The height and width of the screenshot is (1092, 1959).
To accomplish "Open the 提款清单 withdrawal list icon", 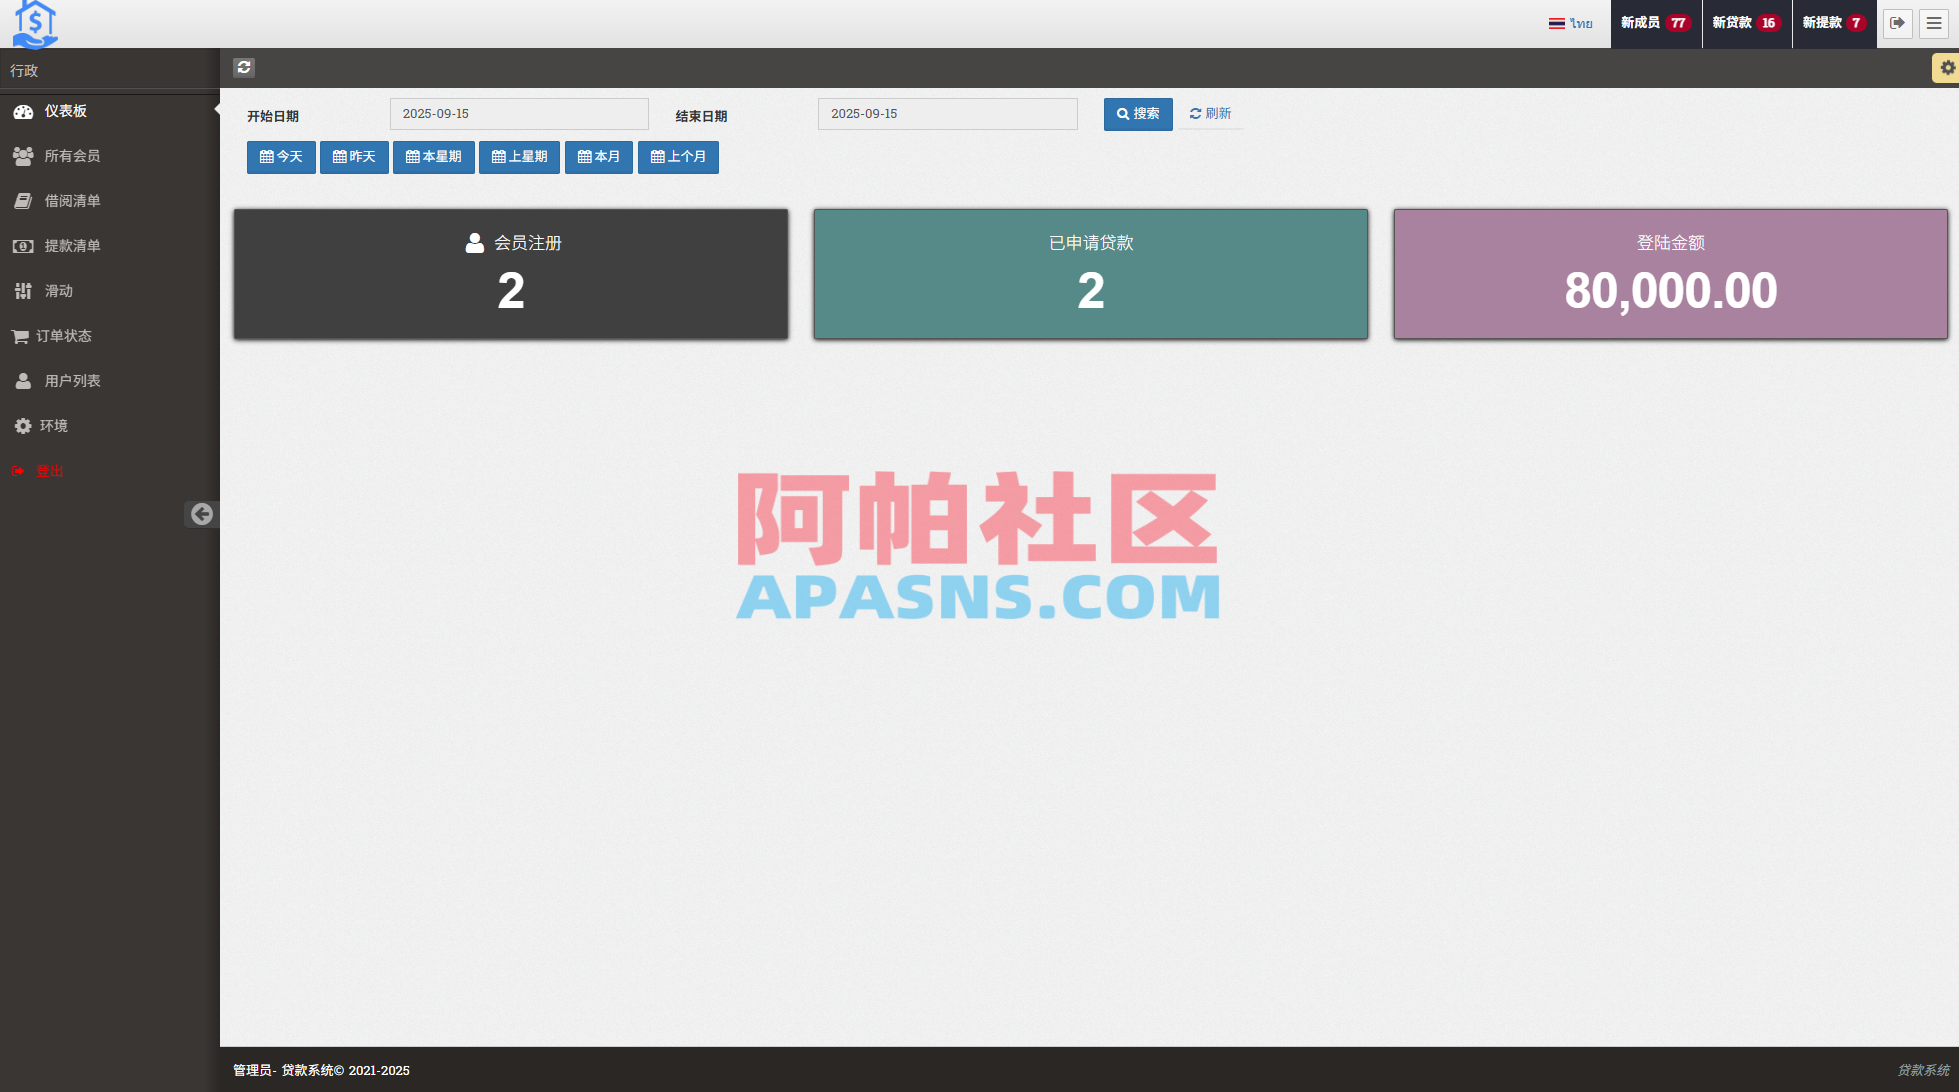I will 24,245.
